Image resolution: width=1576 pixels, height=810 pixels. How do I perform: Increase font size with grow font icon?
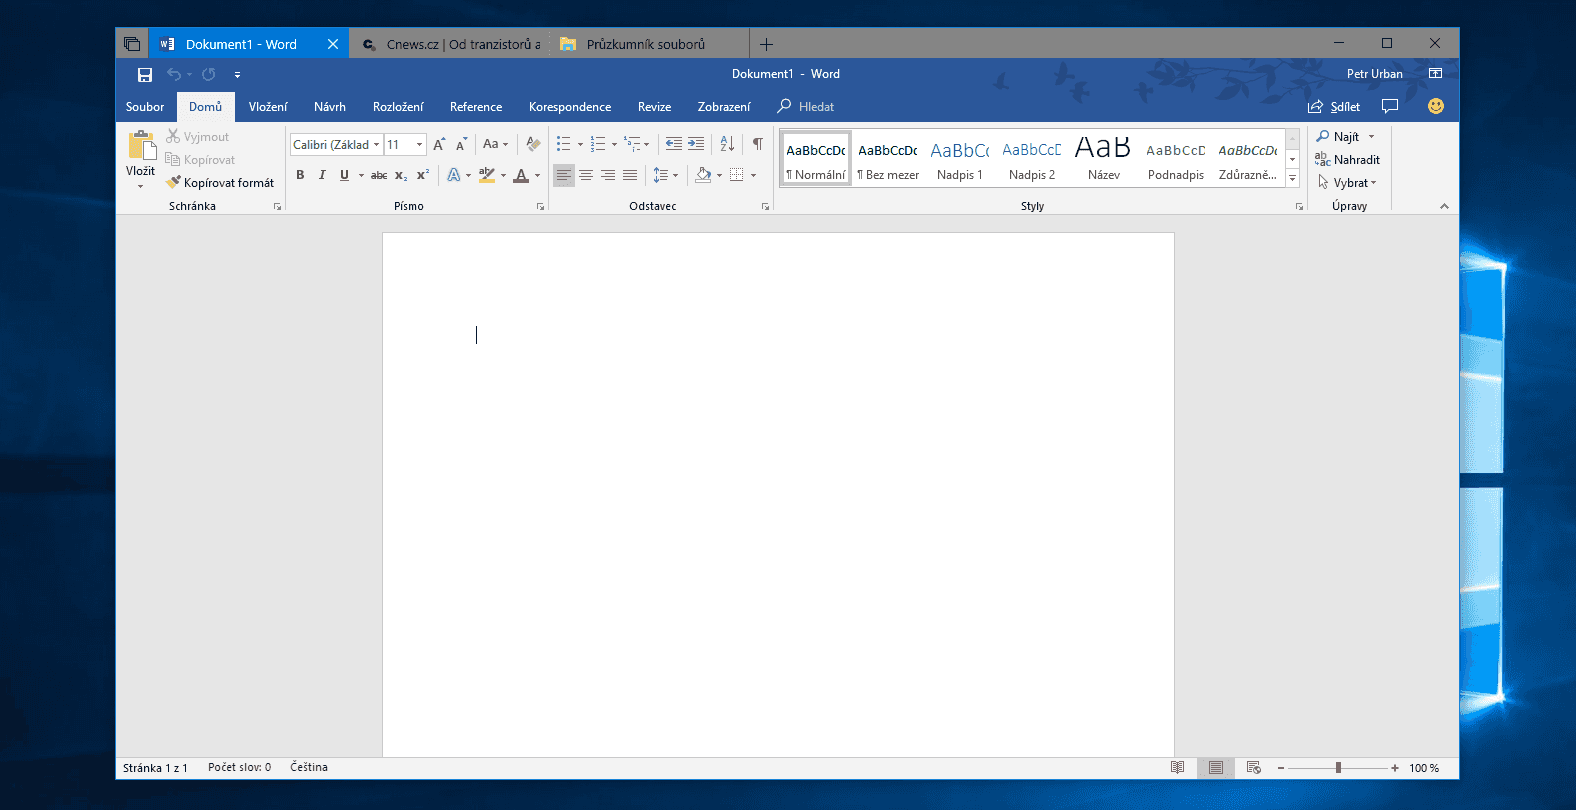pyautogui.click(x=439, y=145)
